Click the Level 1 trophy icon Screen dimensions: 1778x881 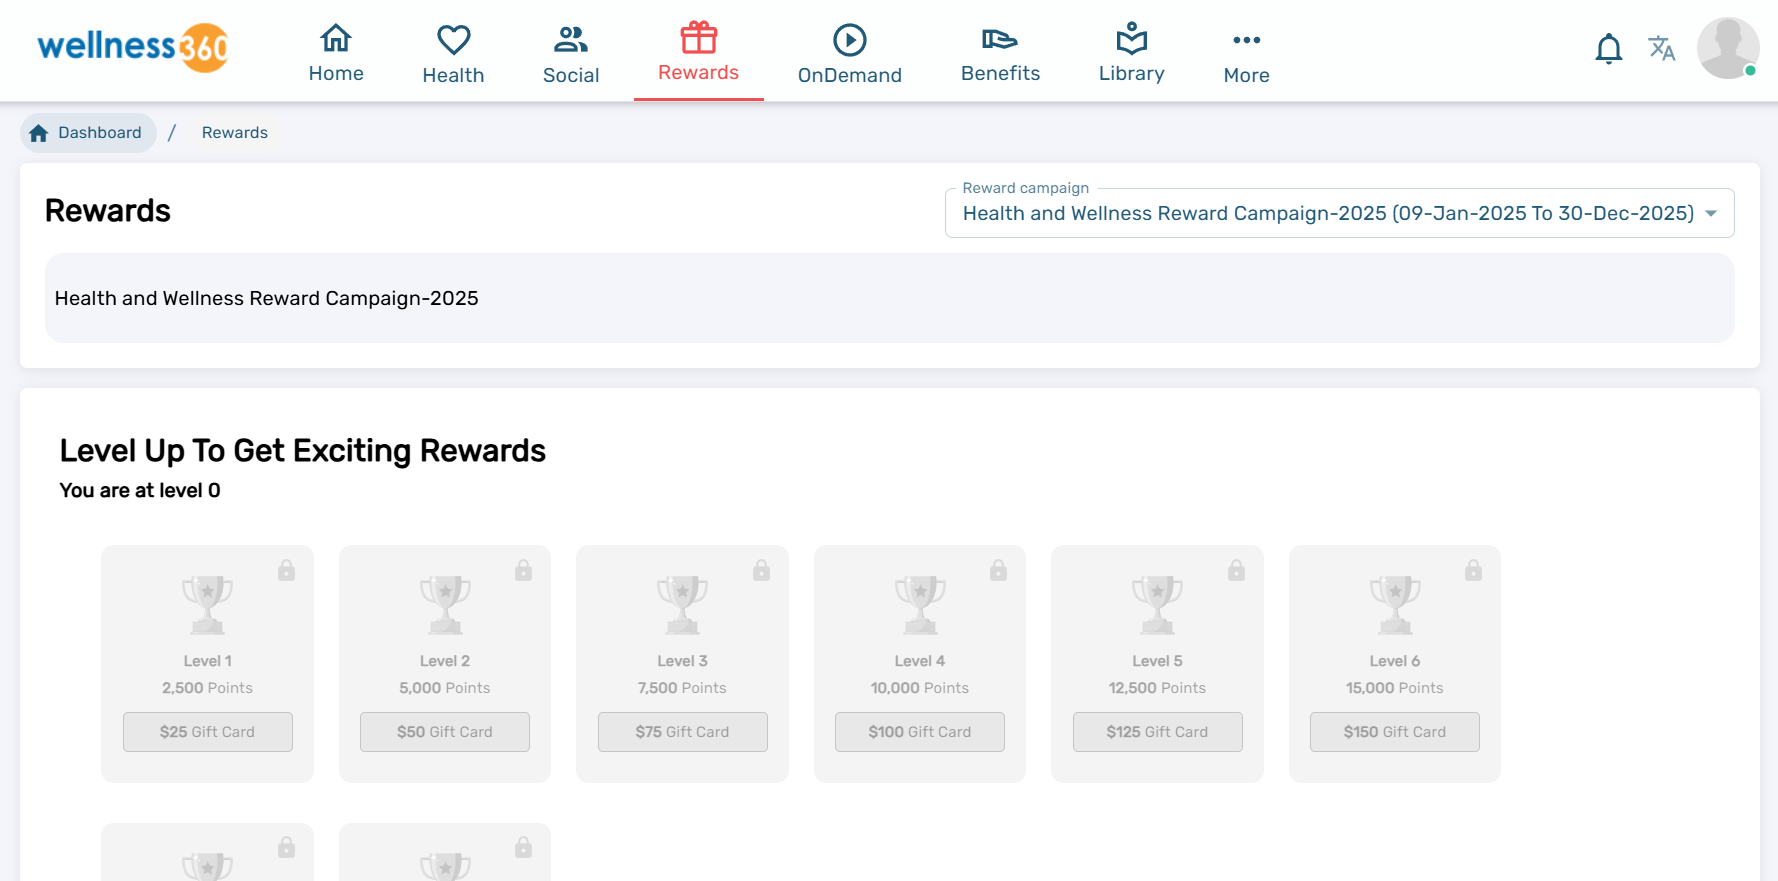(x=207, y=604)
